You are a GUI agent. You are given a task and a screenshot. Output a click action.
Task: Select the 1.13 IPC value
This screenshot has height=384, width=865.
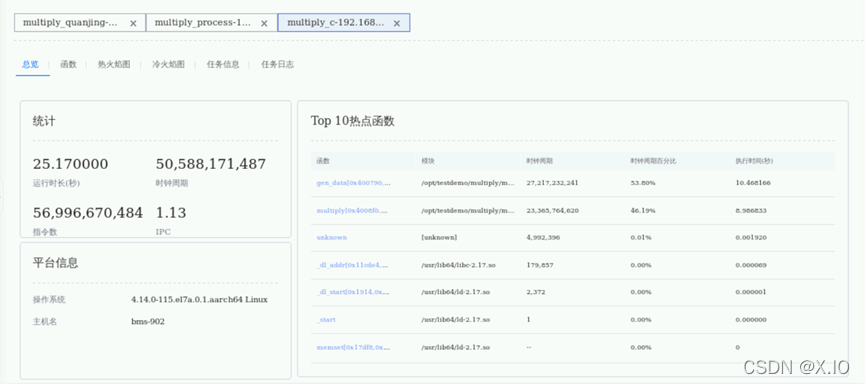171,212
